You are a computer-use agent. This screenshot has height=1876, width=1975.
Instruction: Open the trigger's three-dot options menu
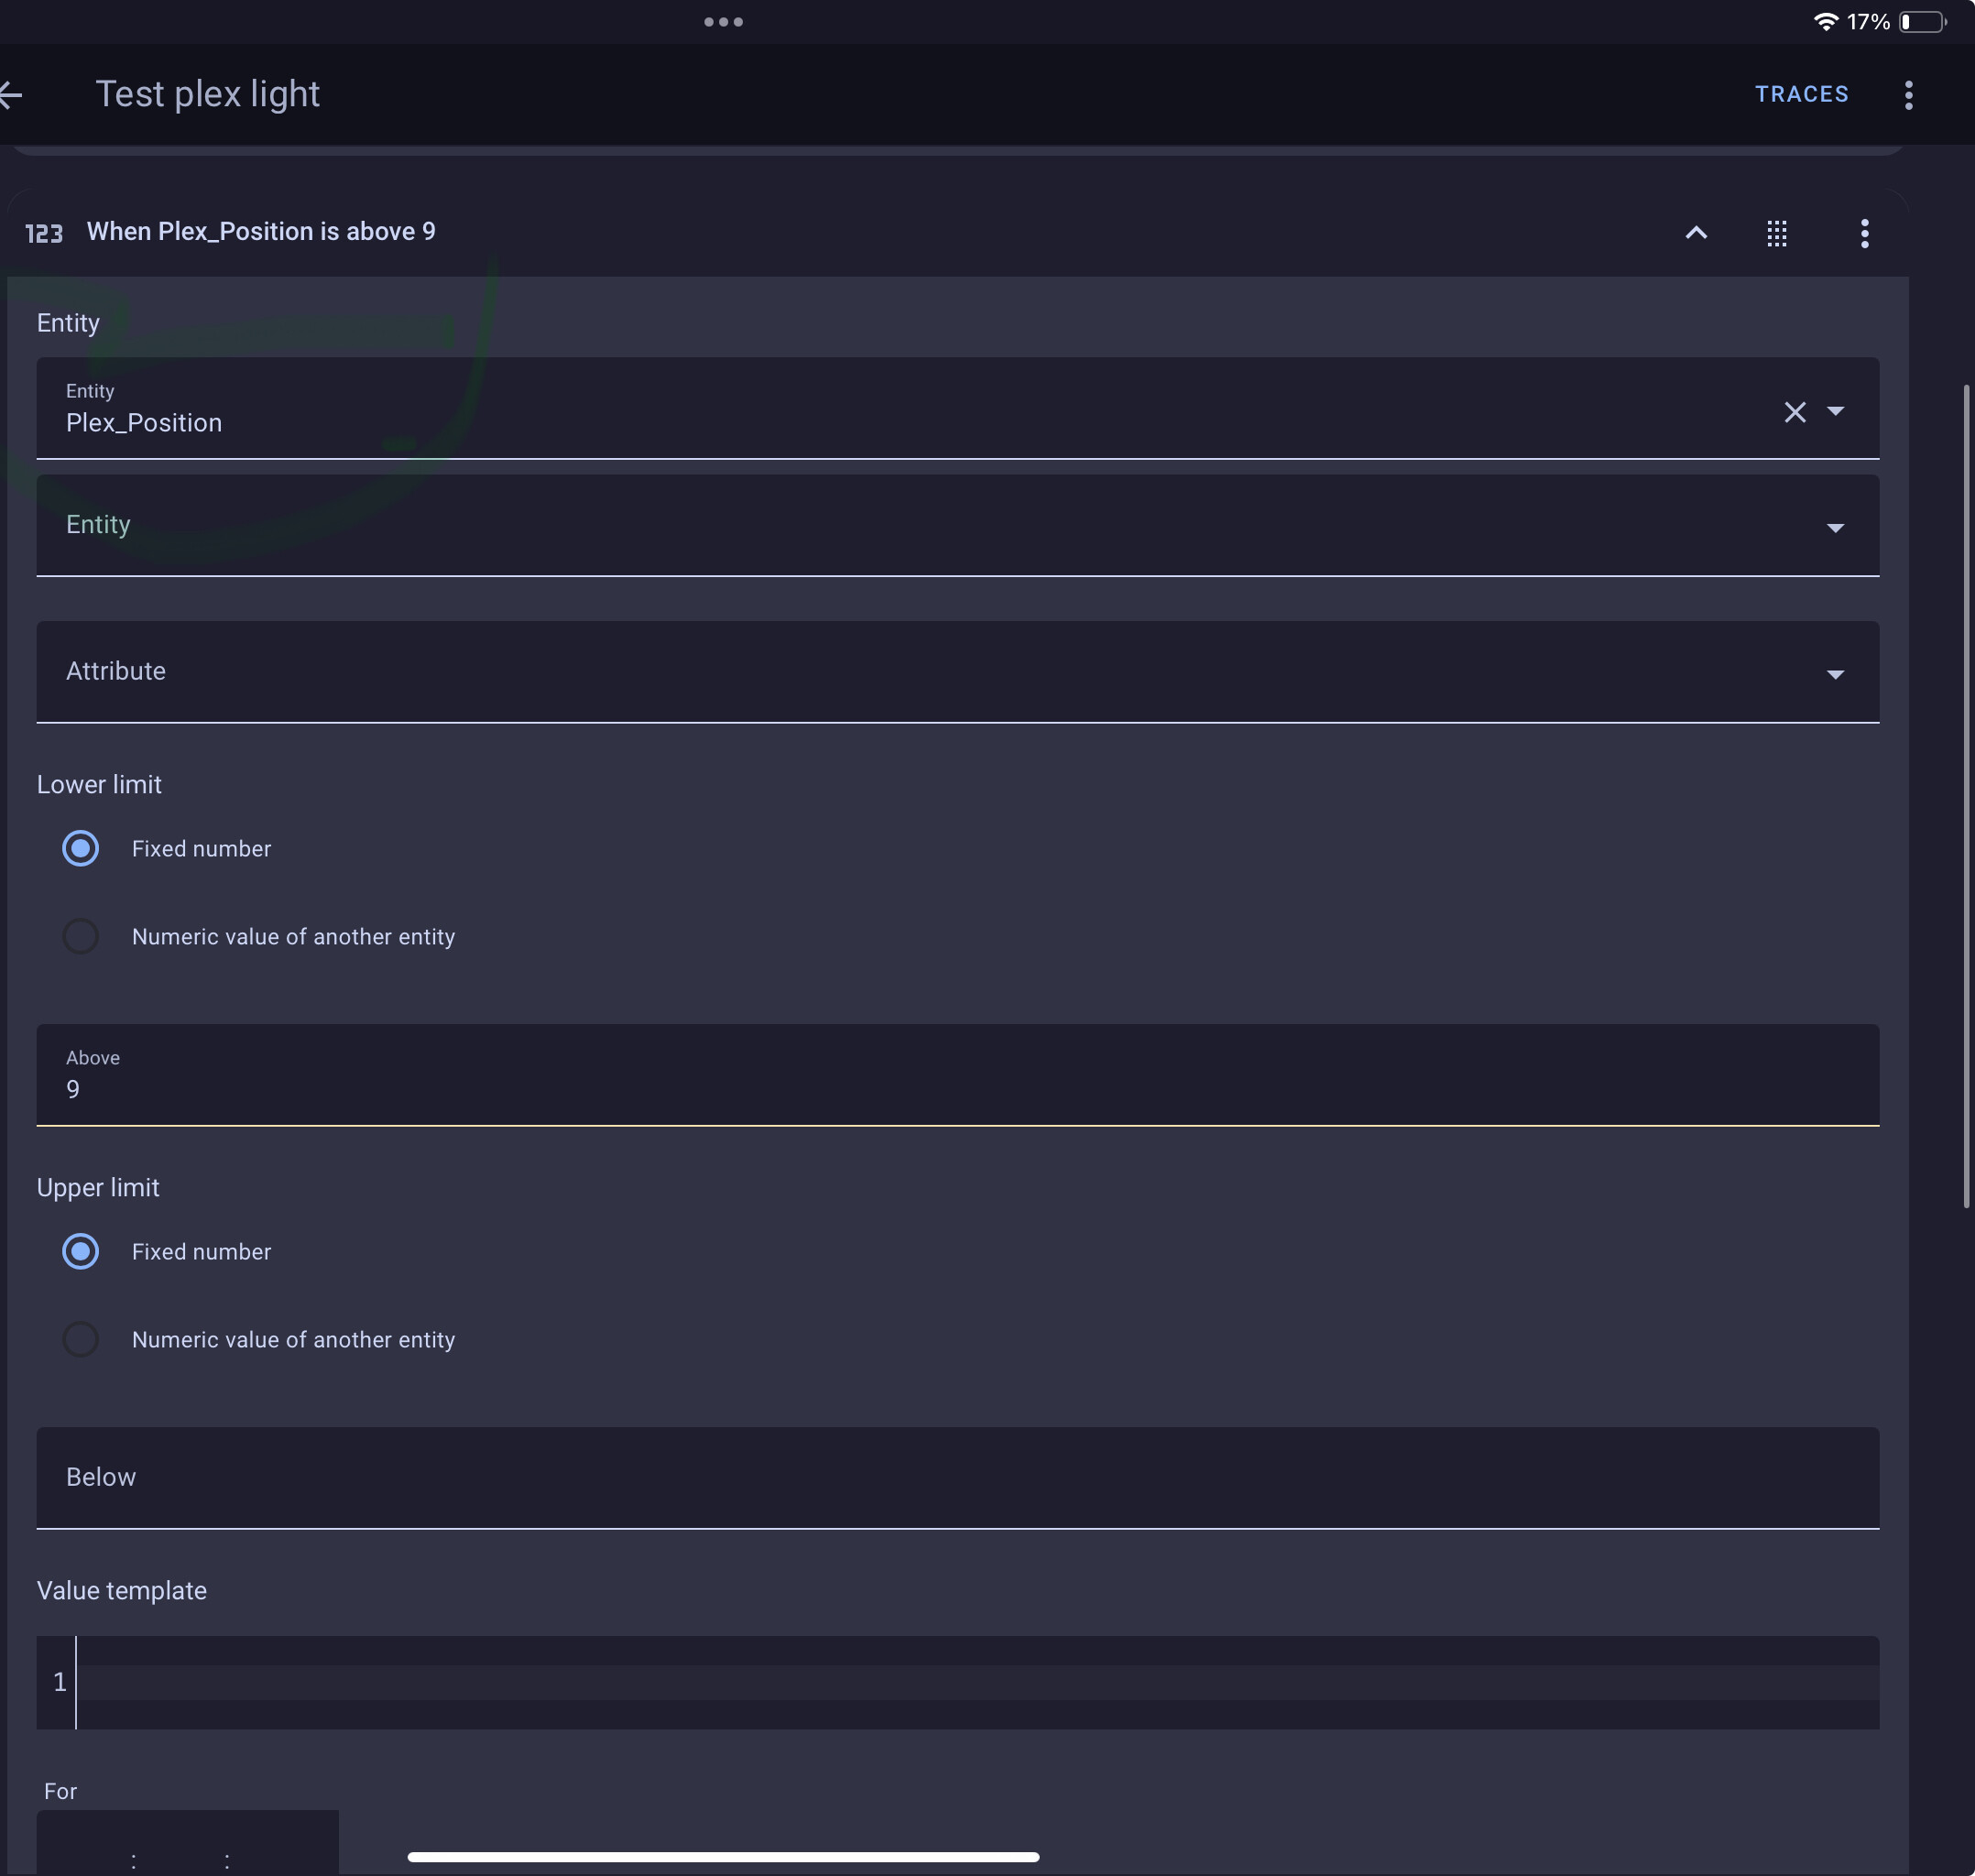click(1864, 233)
